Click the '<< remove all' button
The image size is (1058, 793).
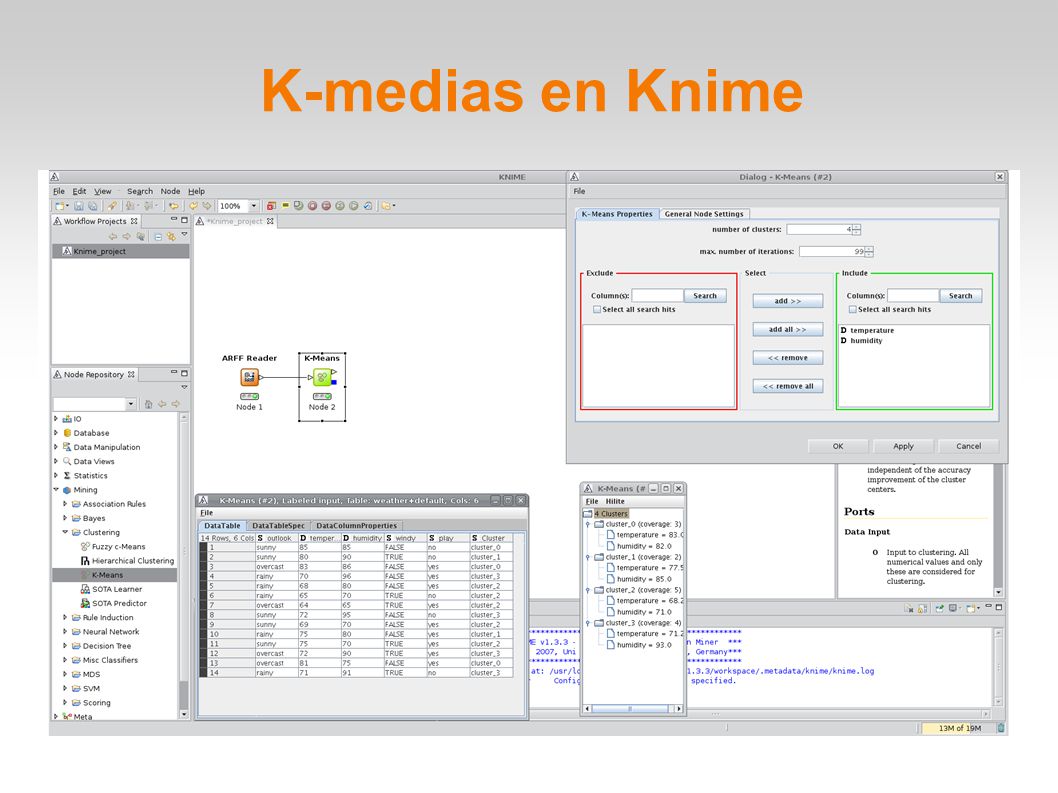[x=787, y=386]
